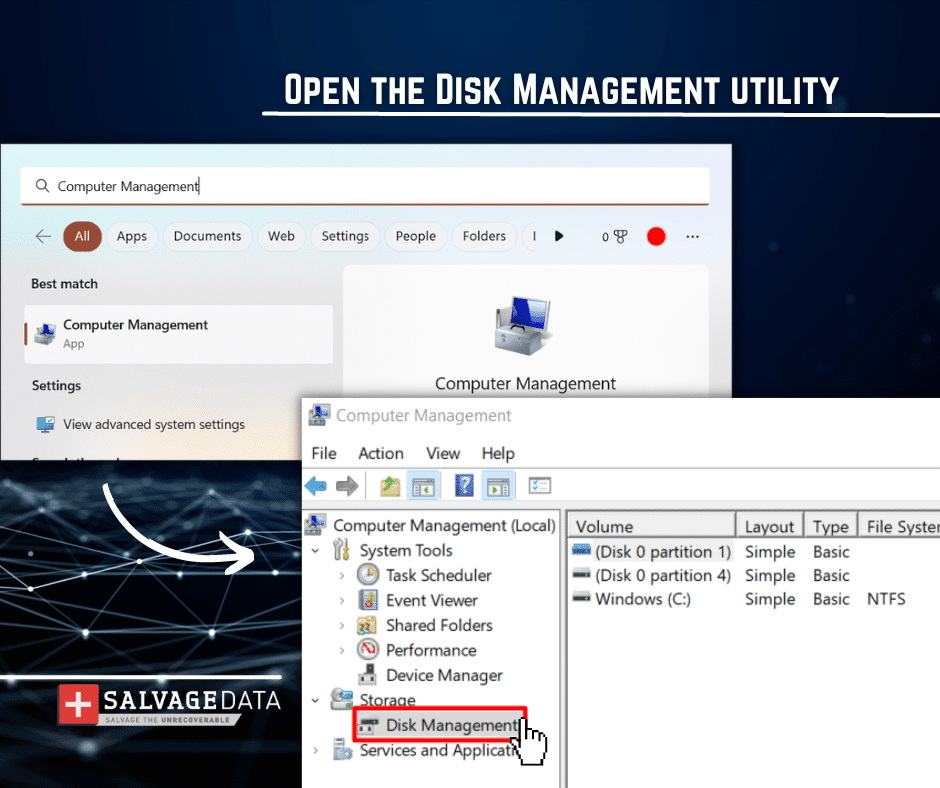This screenshot has width=940, height=788.
Task: Click the red profile circle
Action: point(656,236)
